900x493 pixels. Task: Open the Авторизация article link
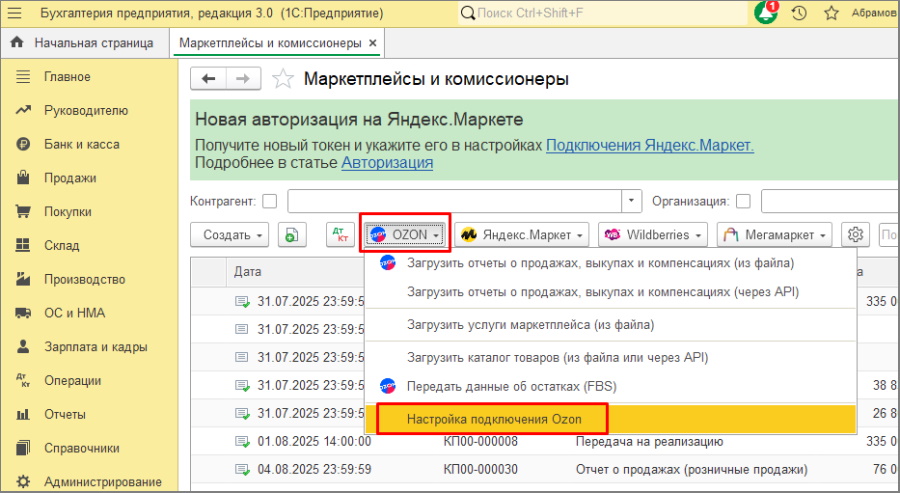pos(387,163)
